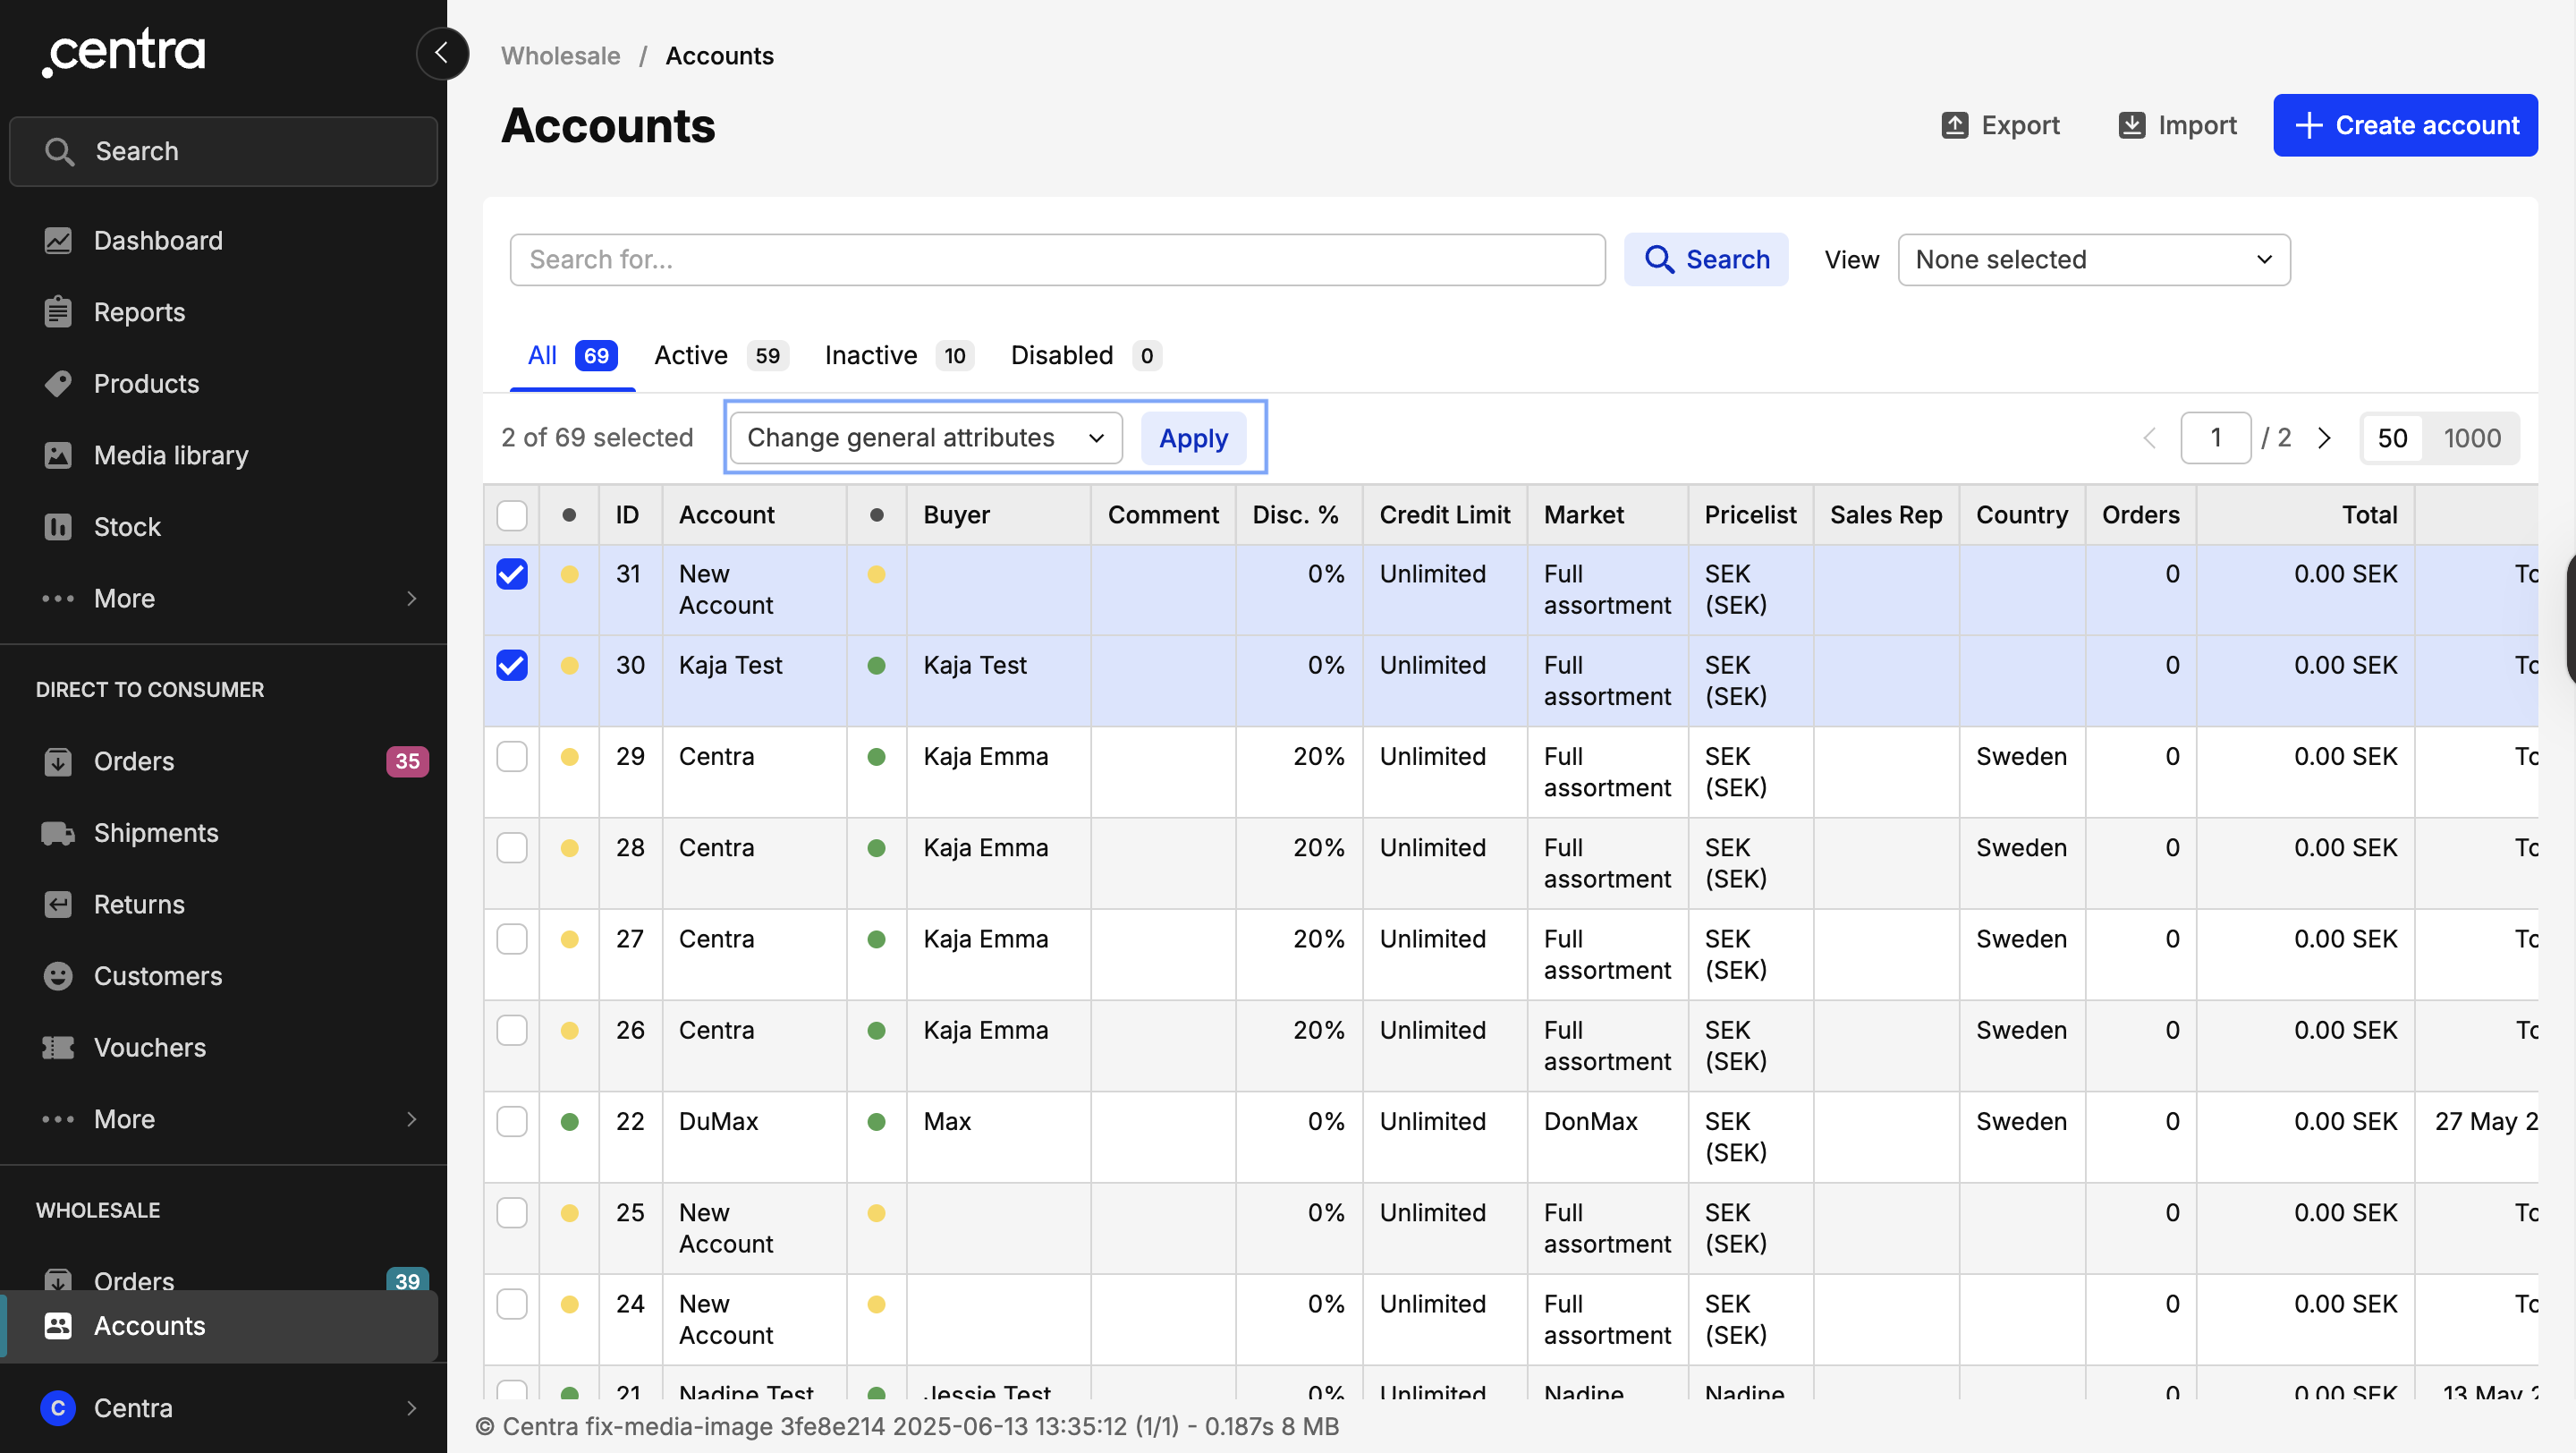Select 1000 items per page
This screenshot has height=1453, width=2576.
[2471, 438]
